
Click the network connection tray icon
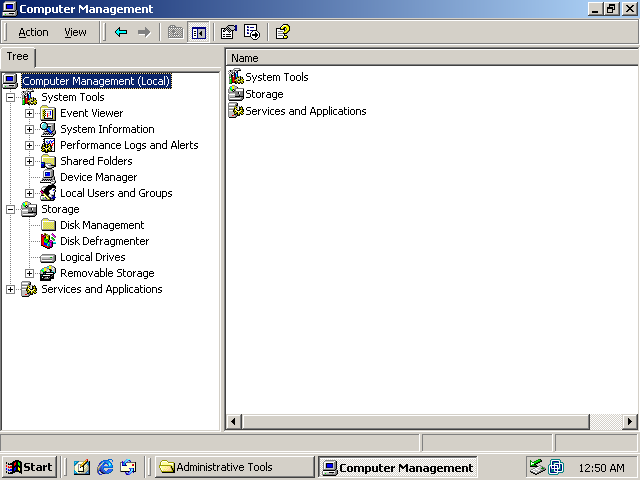point(538,467)
